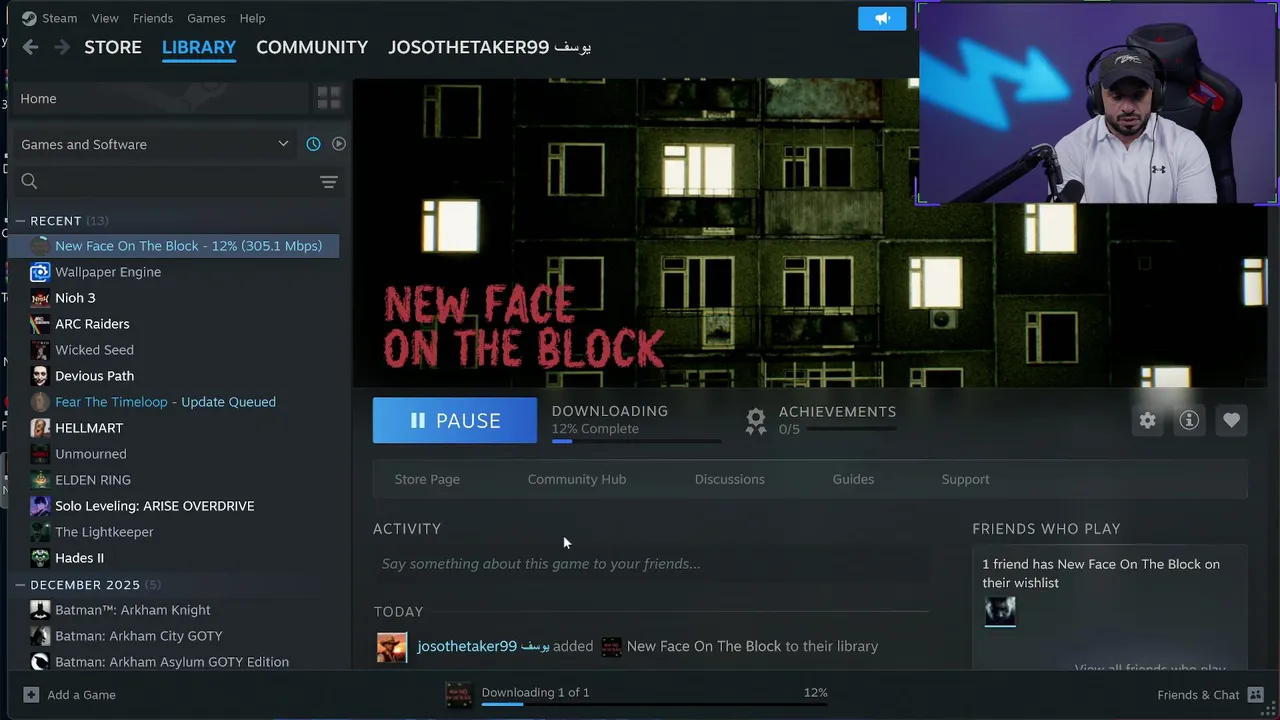Open the announcements megaphone button
Screen dimensions: 1280x720
click(882, 18)
